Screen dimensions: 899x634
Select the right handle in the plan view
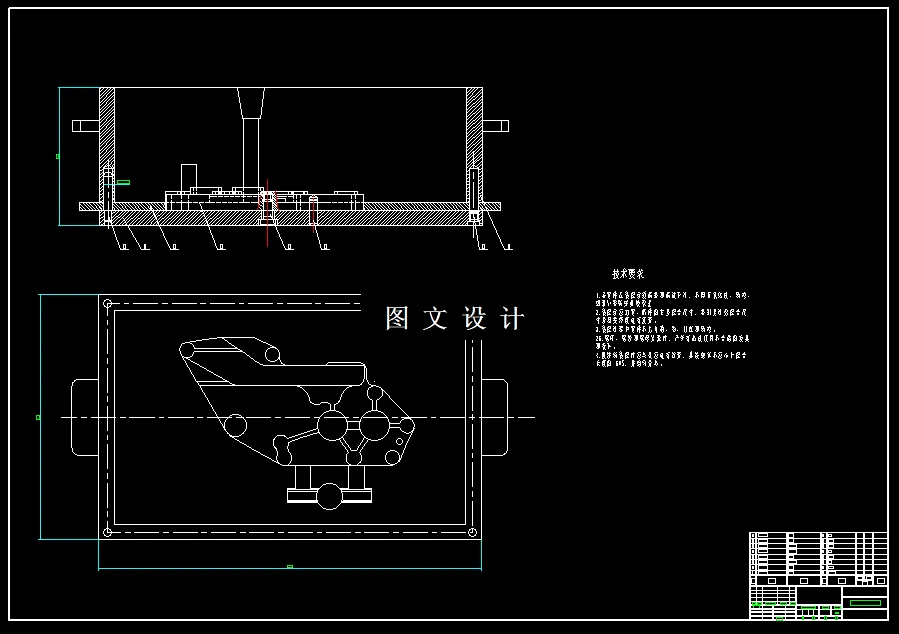click(495, 417)
